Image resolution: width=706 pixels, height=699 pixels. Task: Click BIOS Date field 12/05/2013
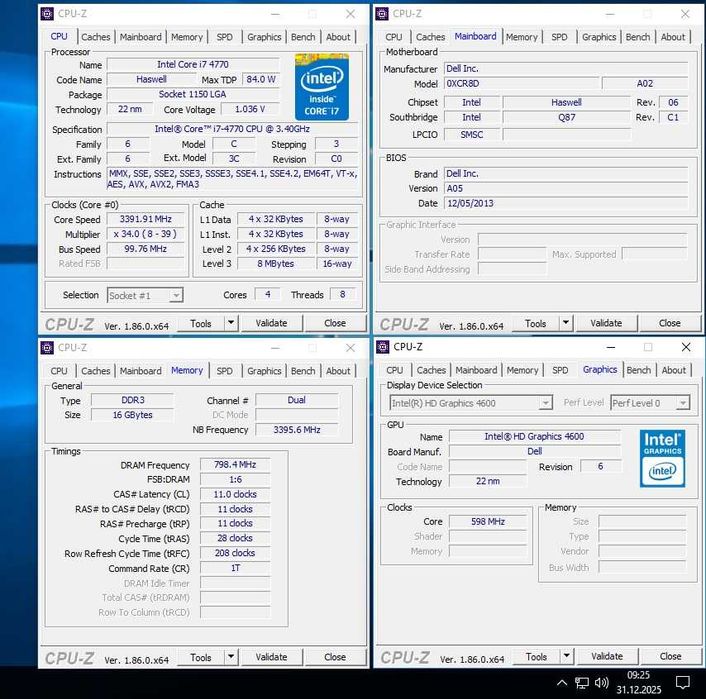566,203
